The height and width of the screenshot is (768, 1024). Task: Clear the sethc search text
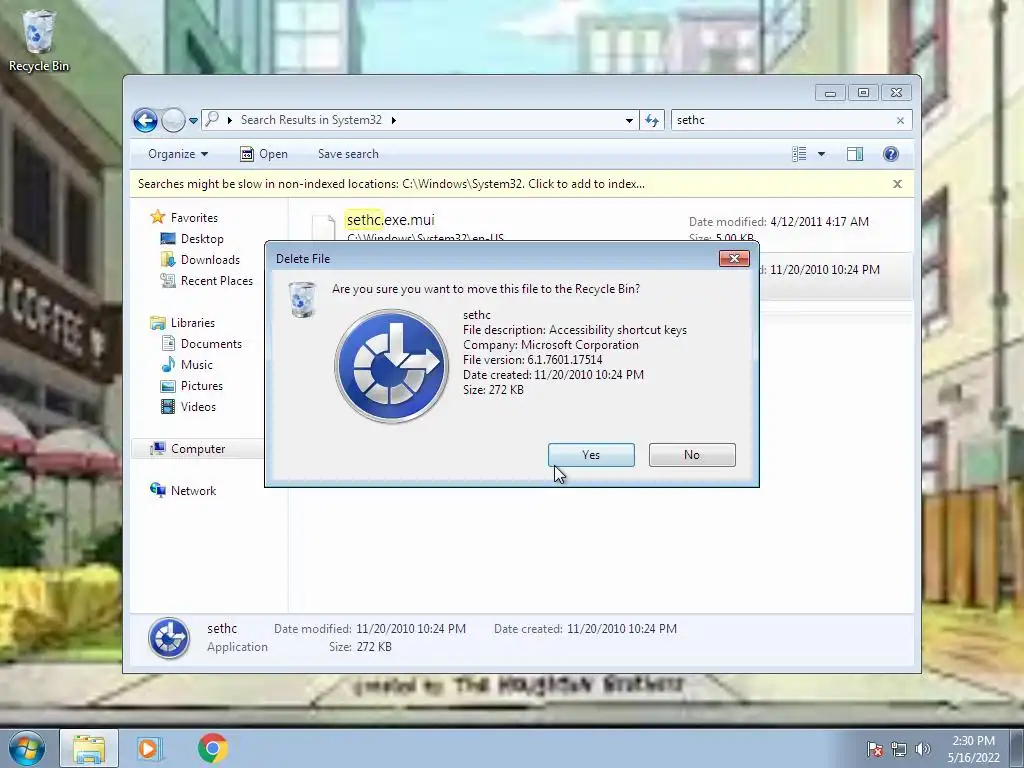click(901, 120)
